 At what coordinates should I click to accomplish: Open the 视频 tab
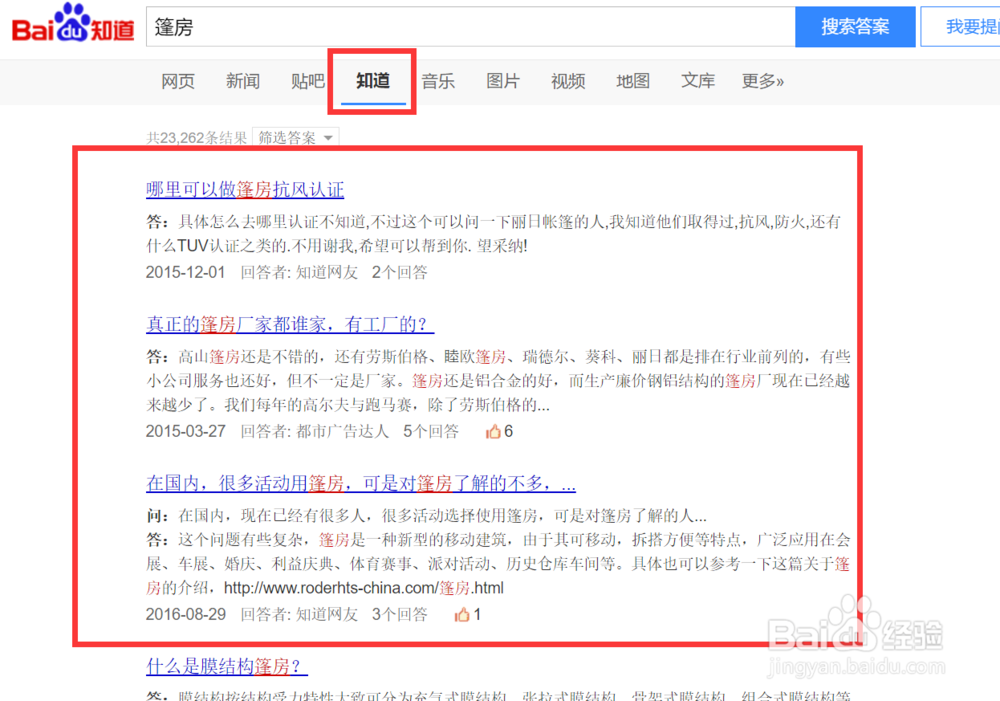[x=568, y=81]
